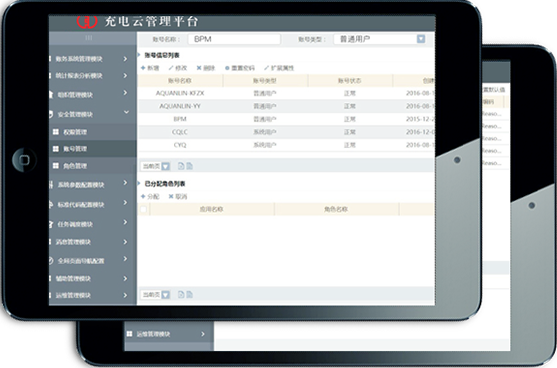Click the icon left of 任务调度模块
The width and height of the screenshot is (557, 368).
(51, 224)
